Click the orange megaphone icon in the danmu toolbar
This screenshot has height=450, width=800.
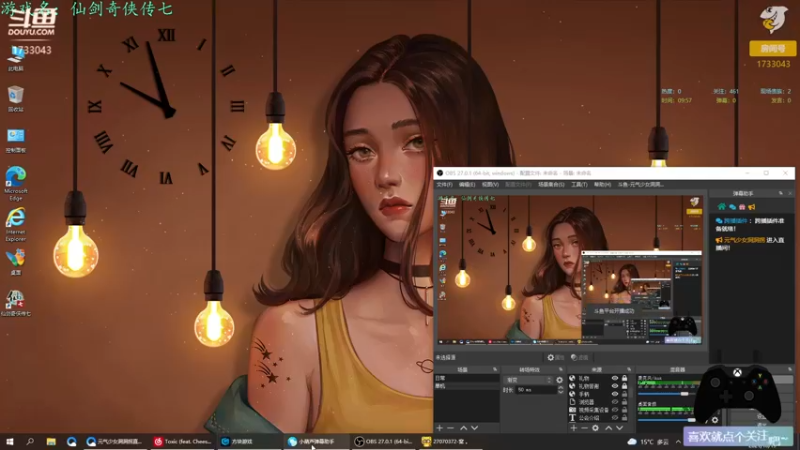(752, 207)
